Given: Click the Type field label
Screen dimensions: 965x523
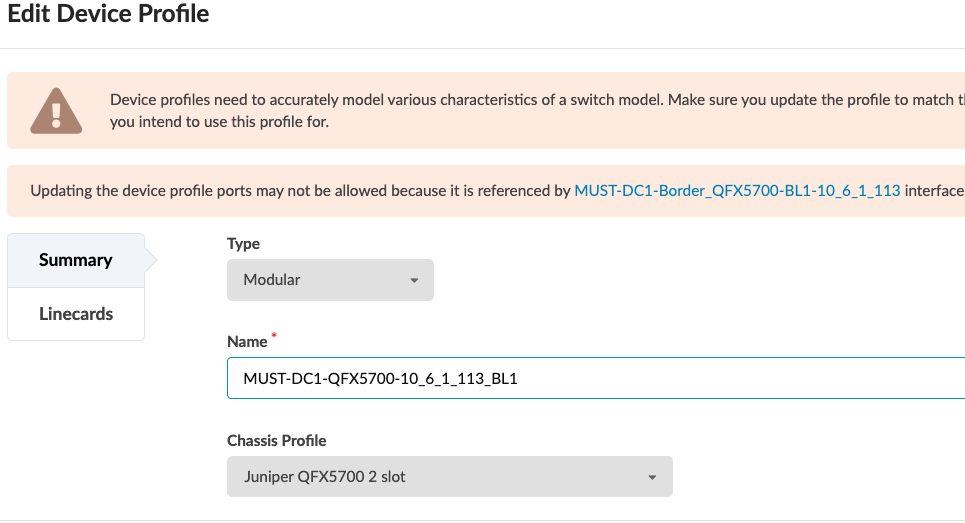Looking at the screenshot, I should click(x=243, y=244).
